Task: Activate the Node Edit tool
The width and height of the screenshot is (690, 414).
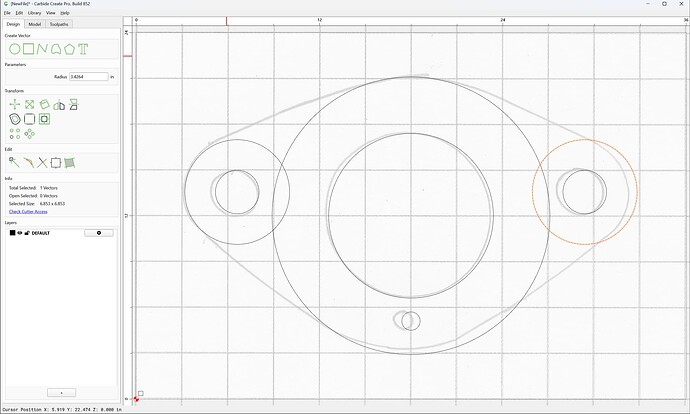Action: click(x=14, y=163)
